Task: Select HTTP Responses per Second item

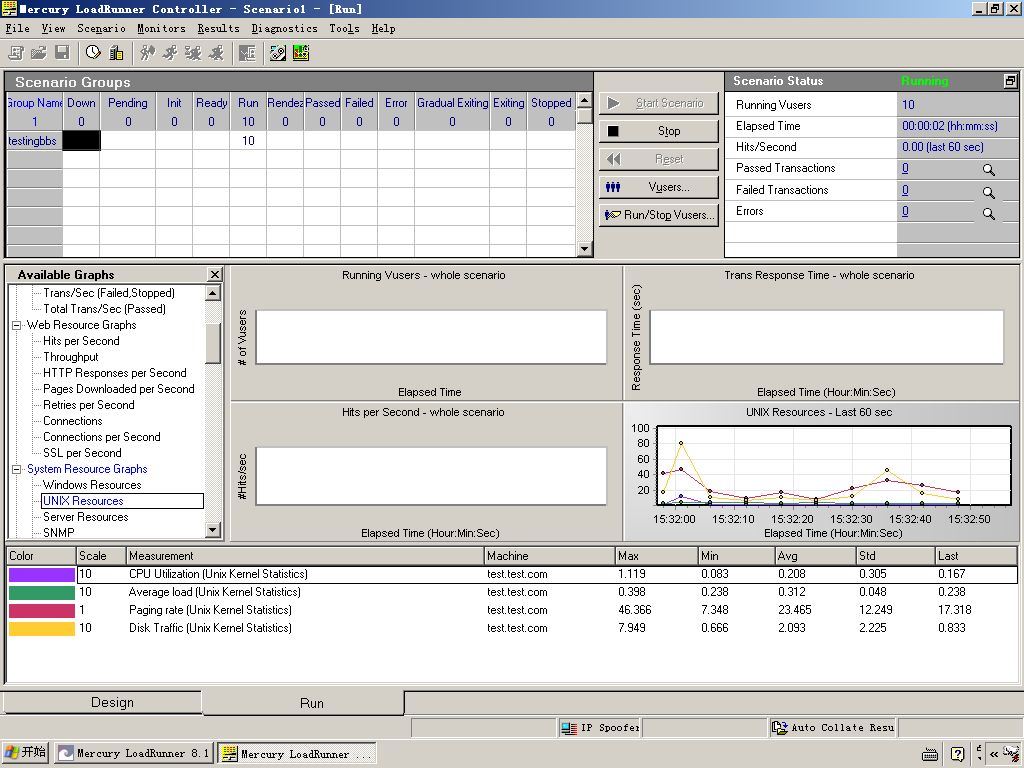Action: [114, 373]
